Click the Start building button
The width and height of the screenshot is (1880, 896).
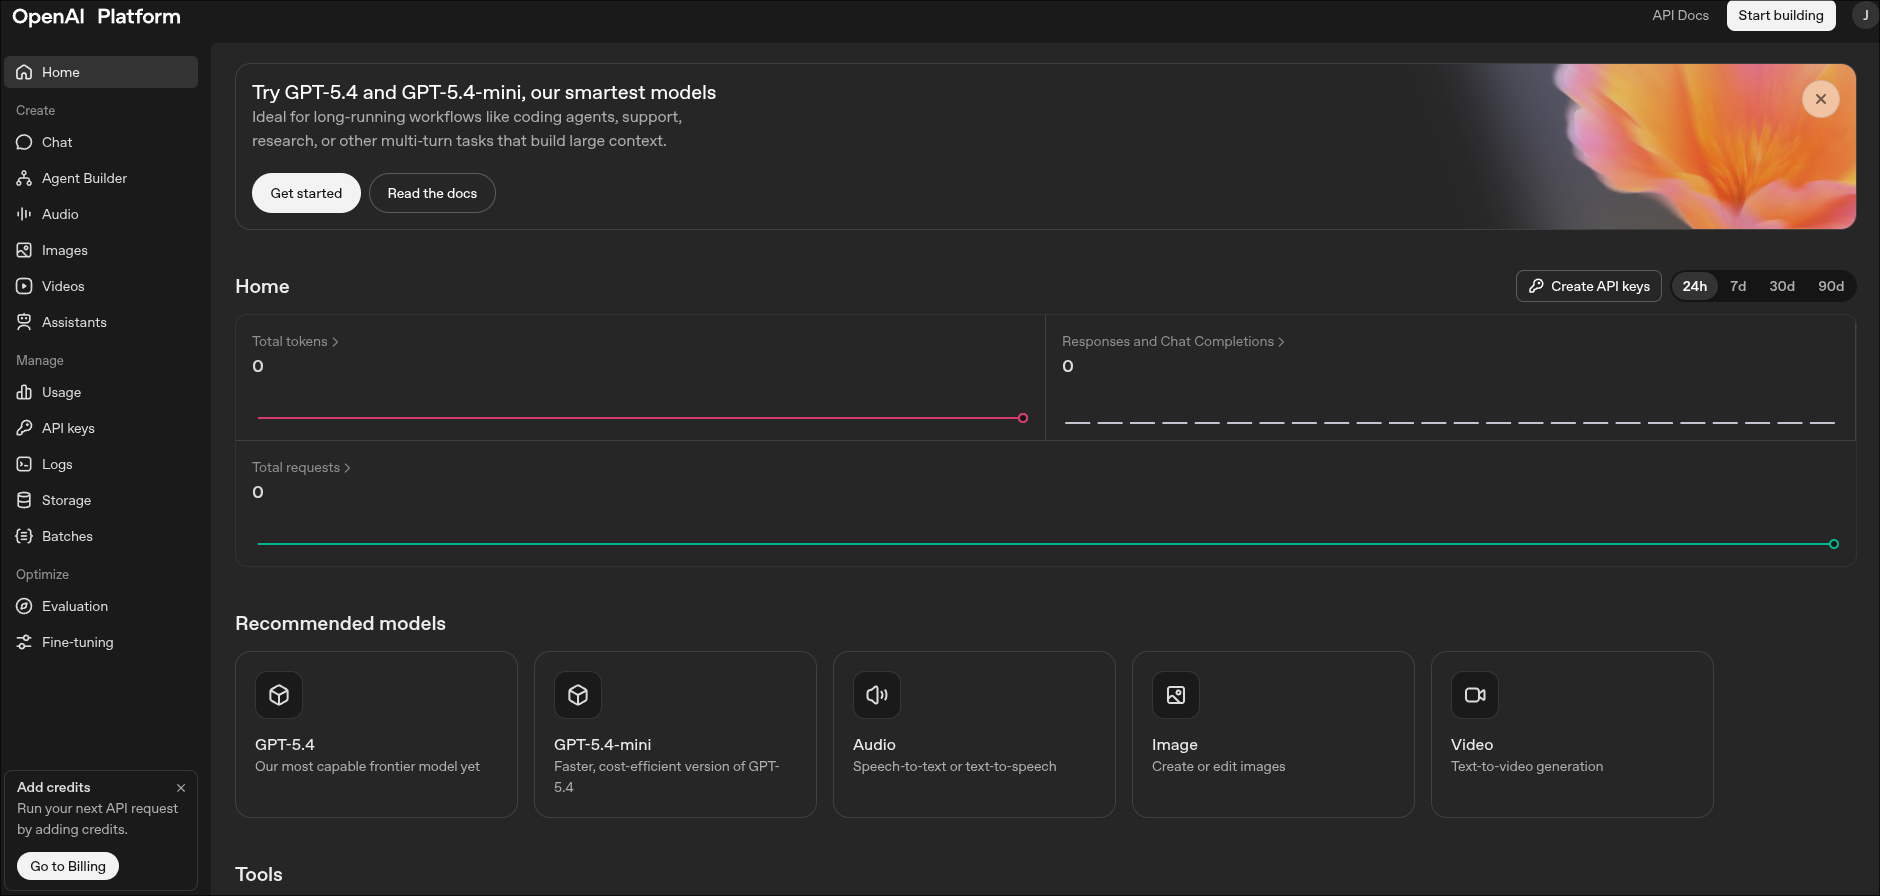(x=1781, y=15)
